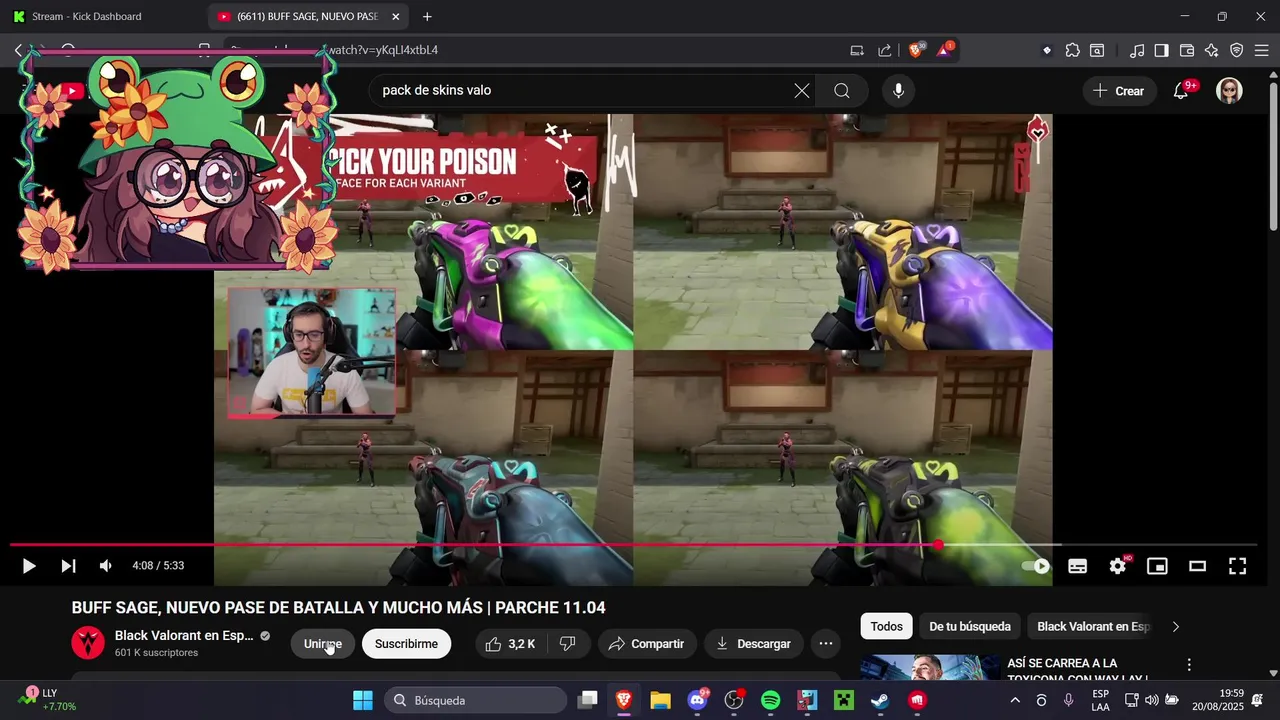Open the Crear menu
This screenshot has width=1280, height=720.
1119,91
